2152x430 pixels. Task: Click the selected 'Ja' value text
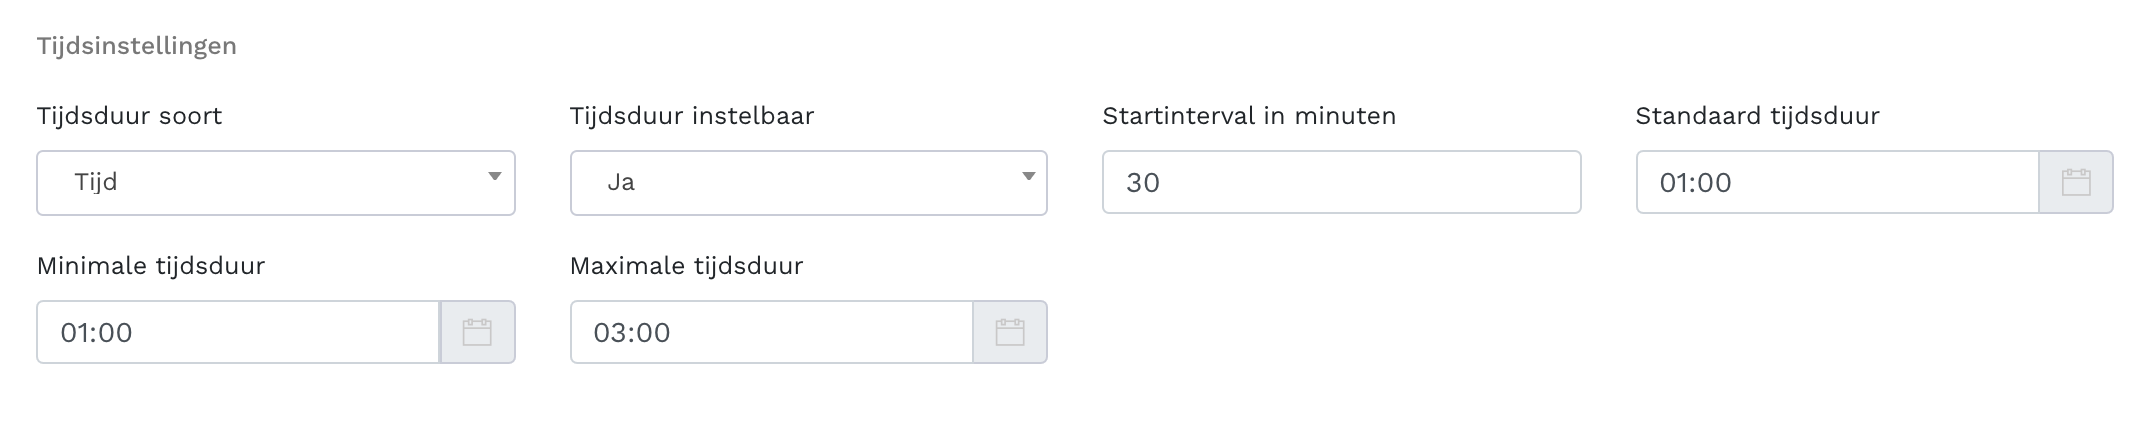[x=621, y=182]
